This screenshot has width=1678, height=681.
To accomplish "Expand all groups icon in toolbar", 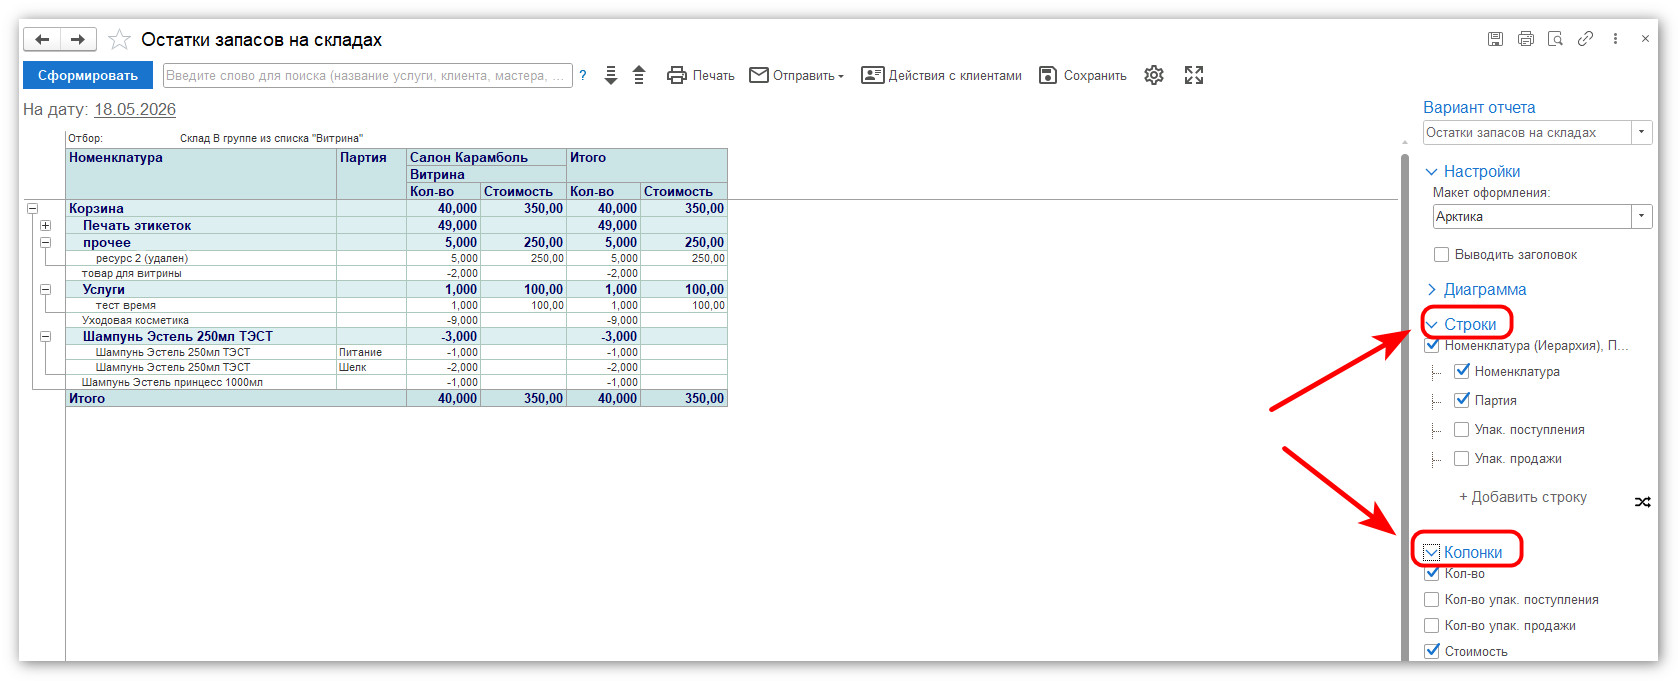I will point(611,75).
